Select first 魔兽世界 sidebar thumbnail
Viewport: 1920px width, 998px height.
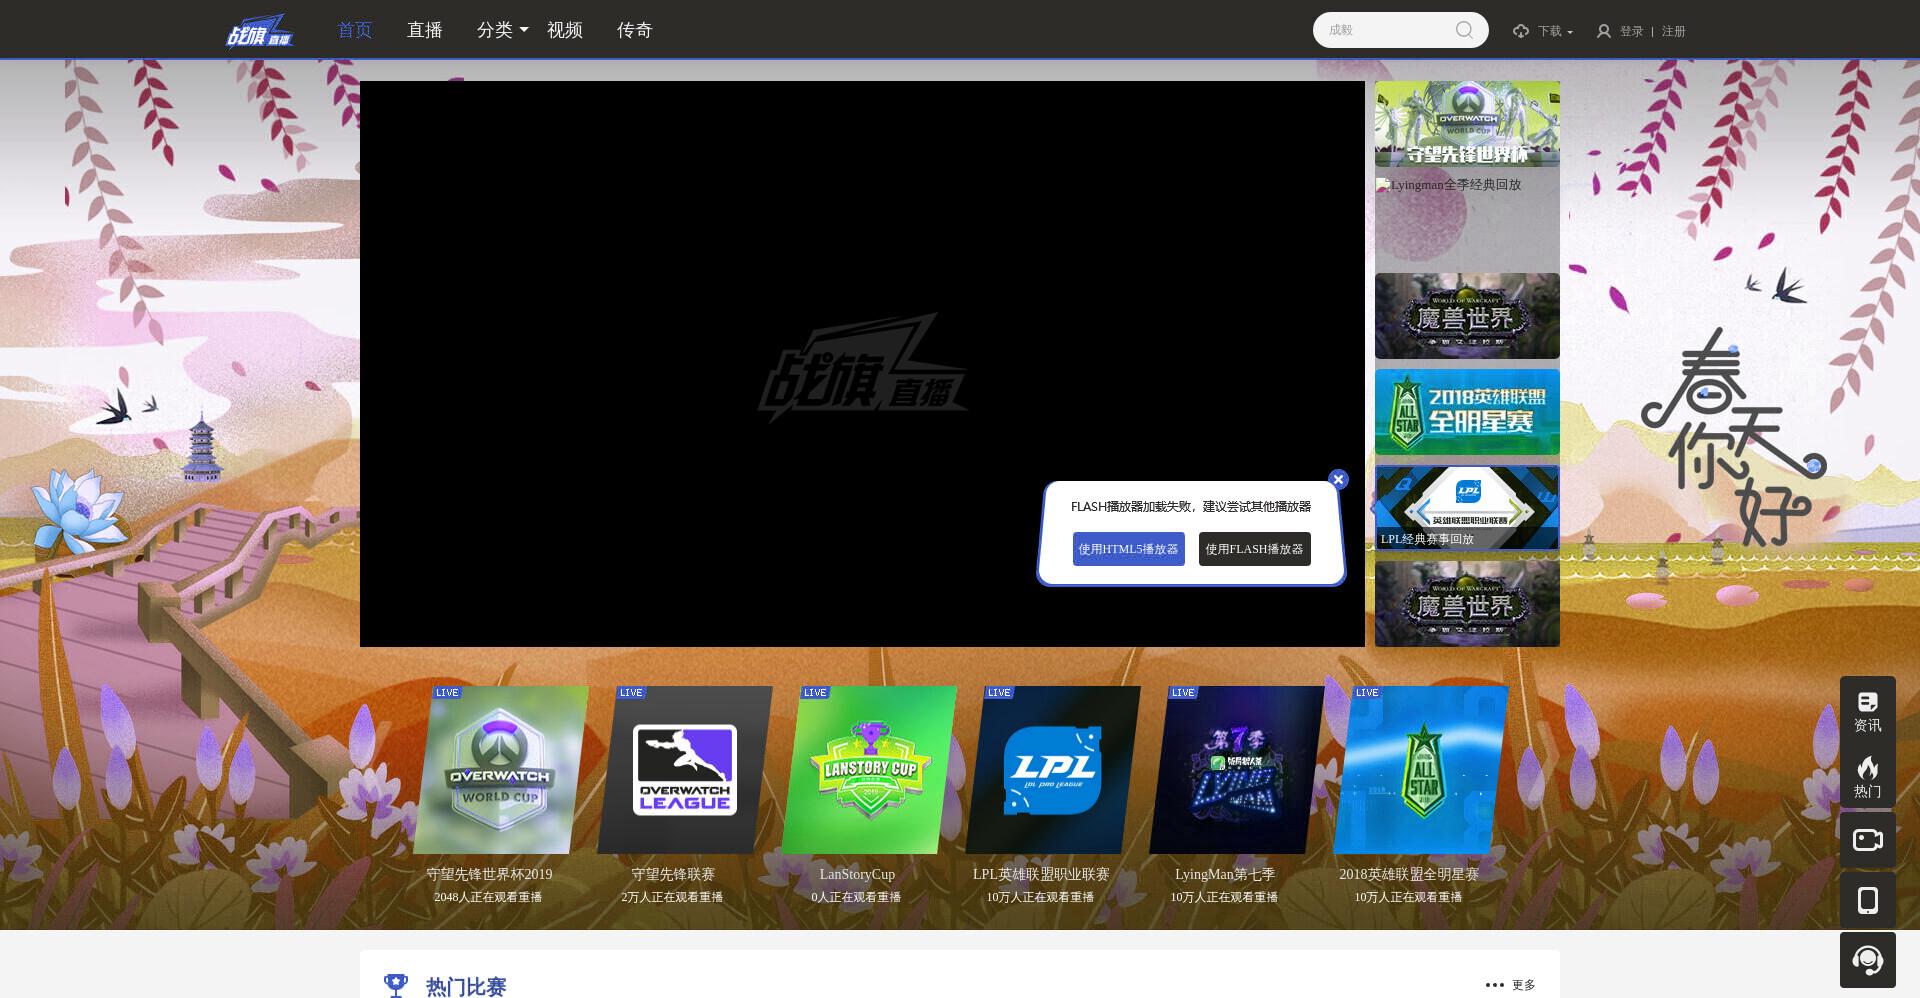click(x=1467, y=316)
